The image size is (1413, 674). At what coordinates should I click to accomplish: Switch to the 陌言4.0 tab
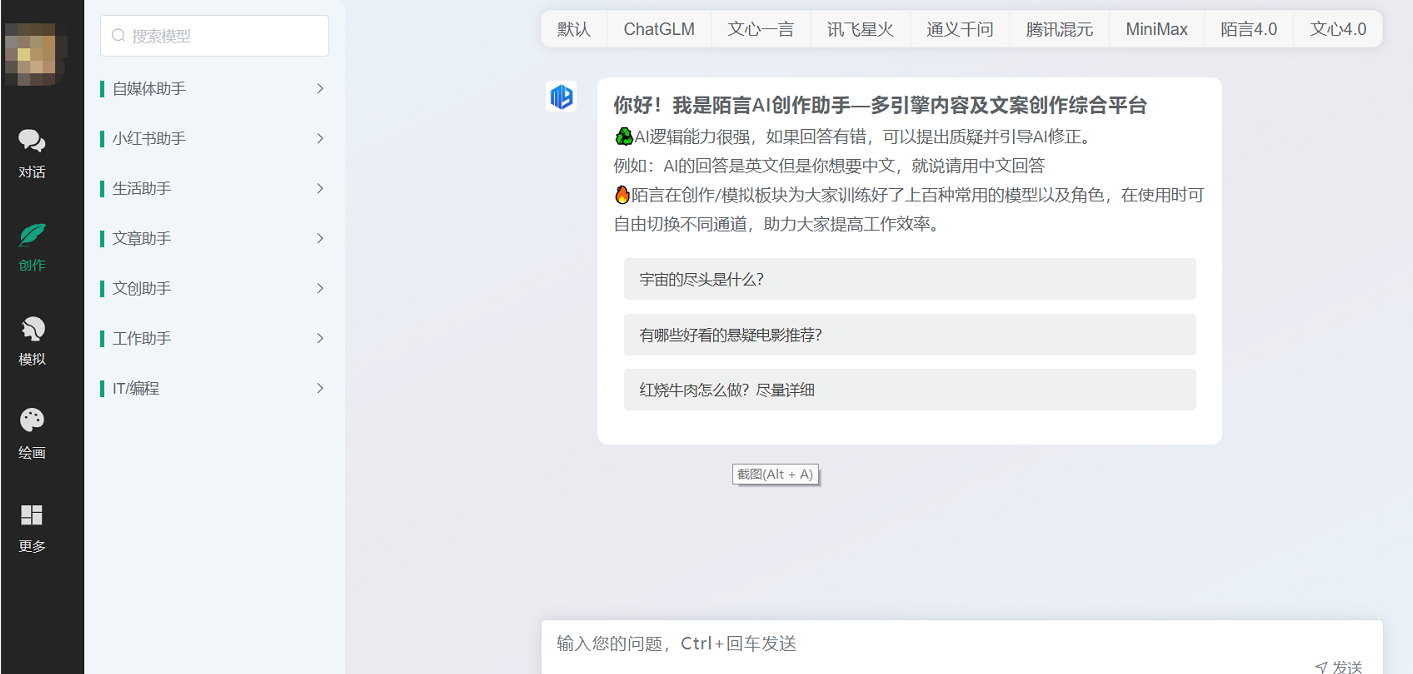pyautogui.click(x=1249, y=29)
